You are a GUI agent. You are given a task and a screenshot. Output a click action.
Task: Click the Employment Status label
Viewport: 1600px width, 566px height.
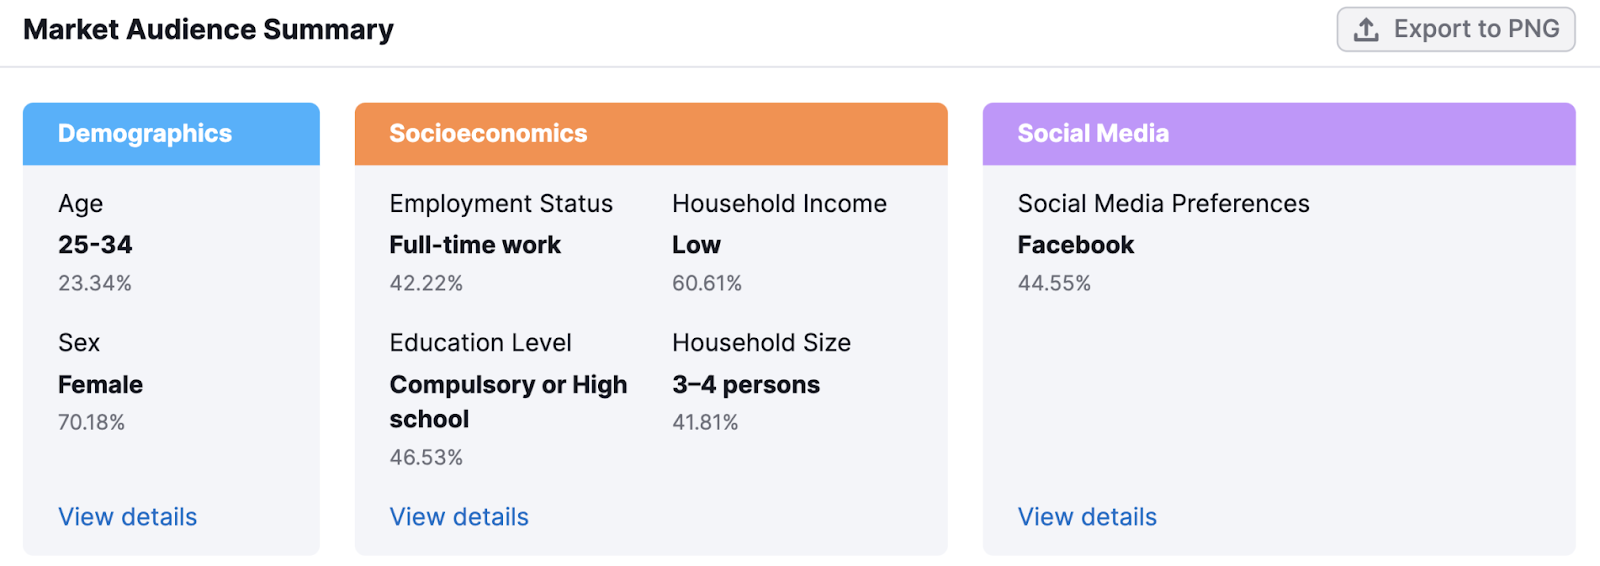pos(501,204)
